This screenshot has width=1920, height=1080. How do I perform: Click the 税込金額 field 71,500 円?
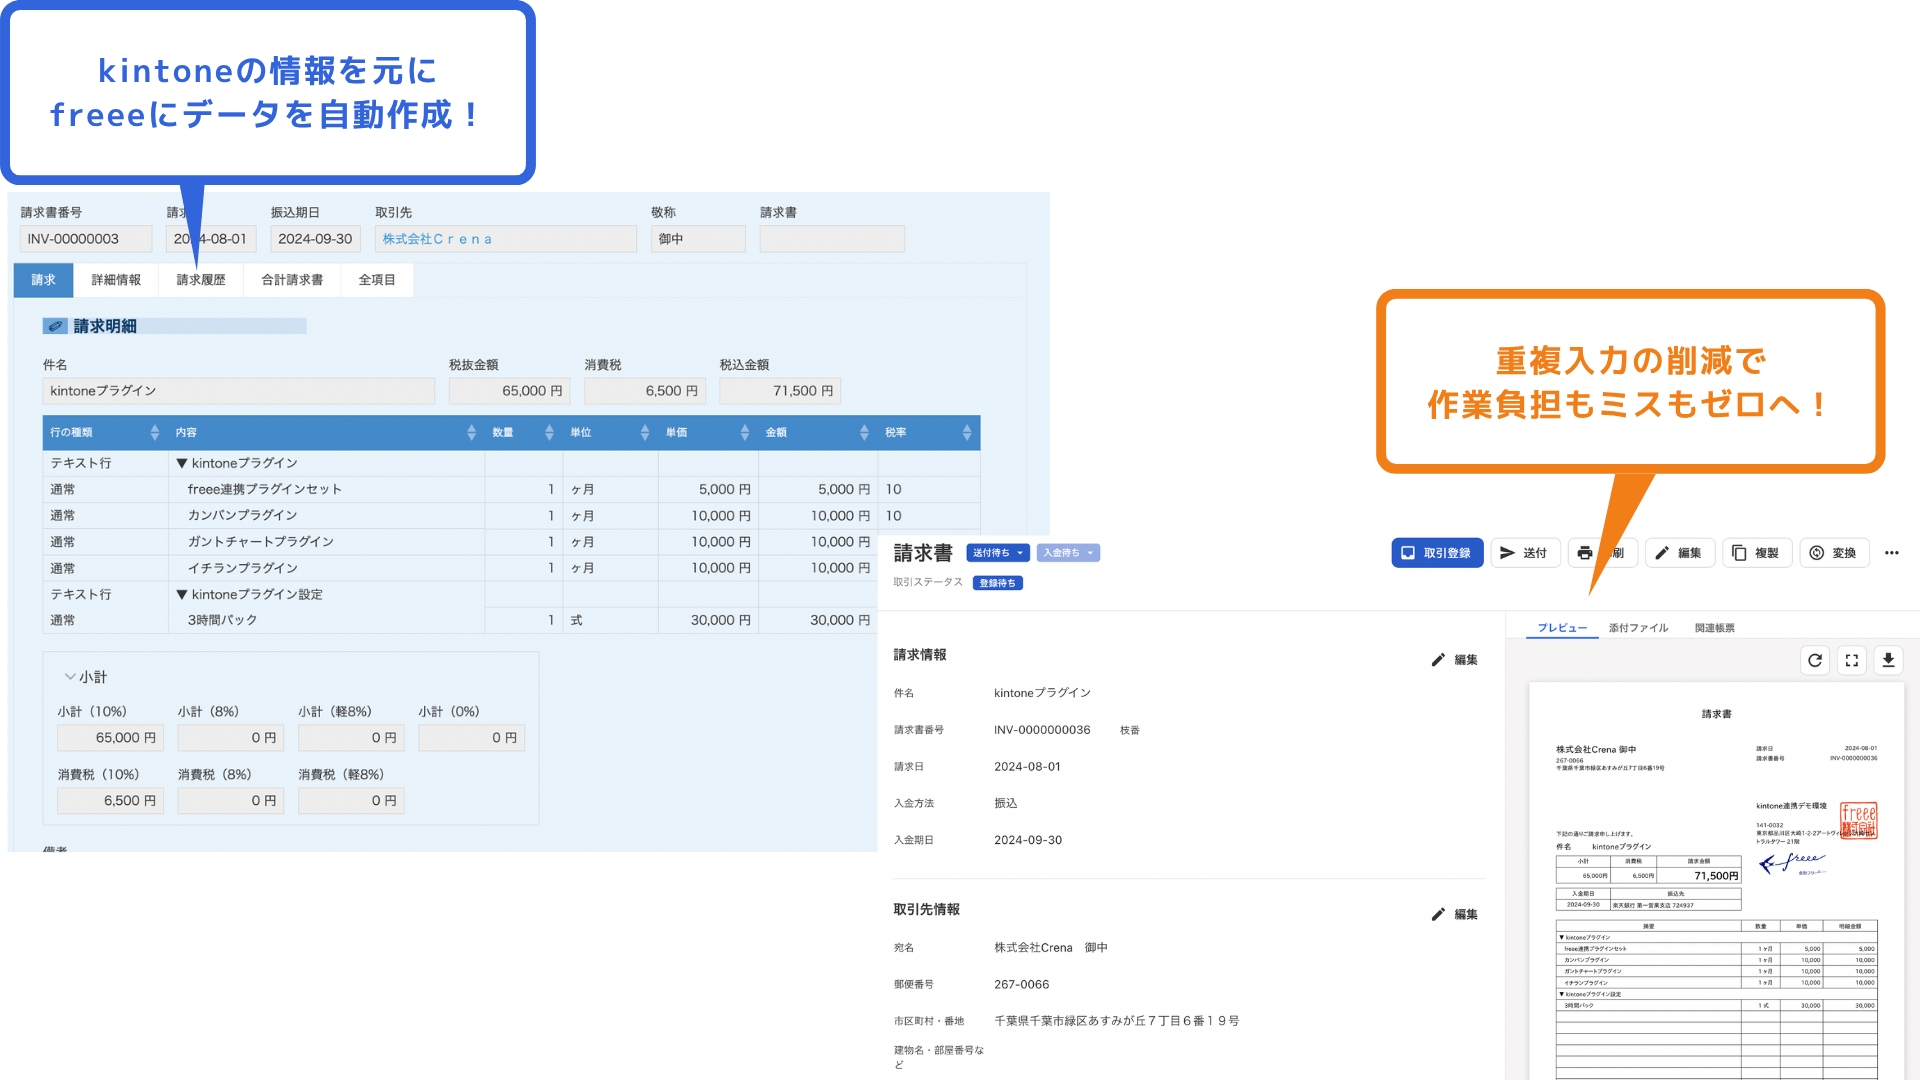click(780, 391)
